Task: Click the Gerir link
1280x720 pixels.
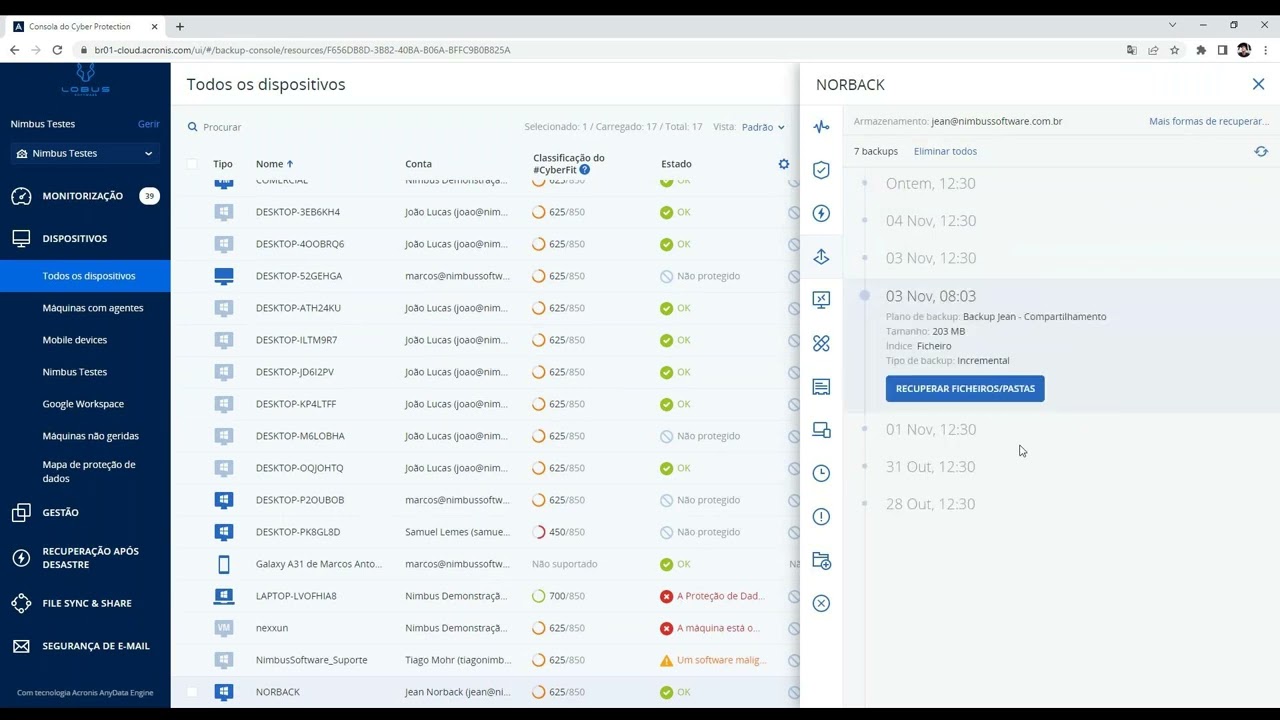Action: coord(148,124)
